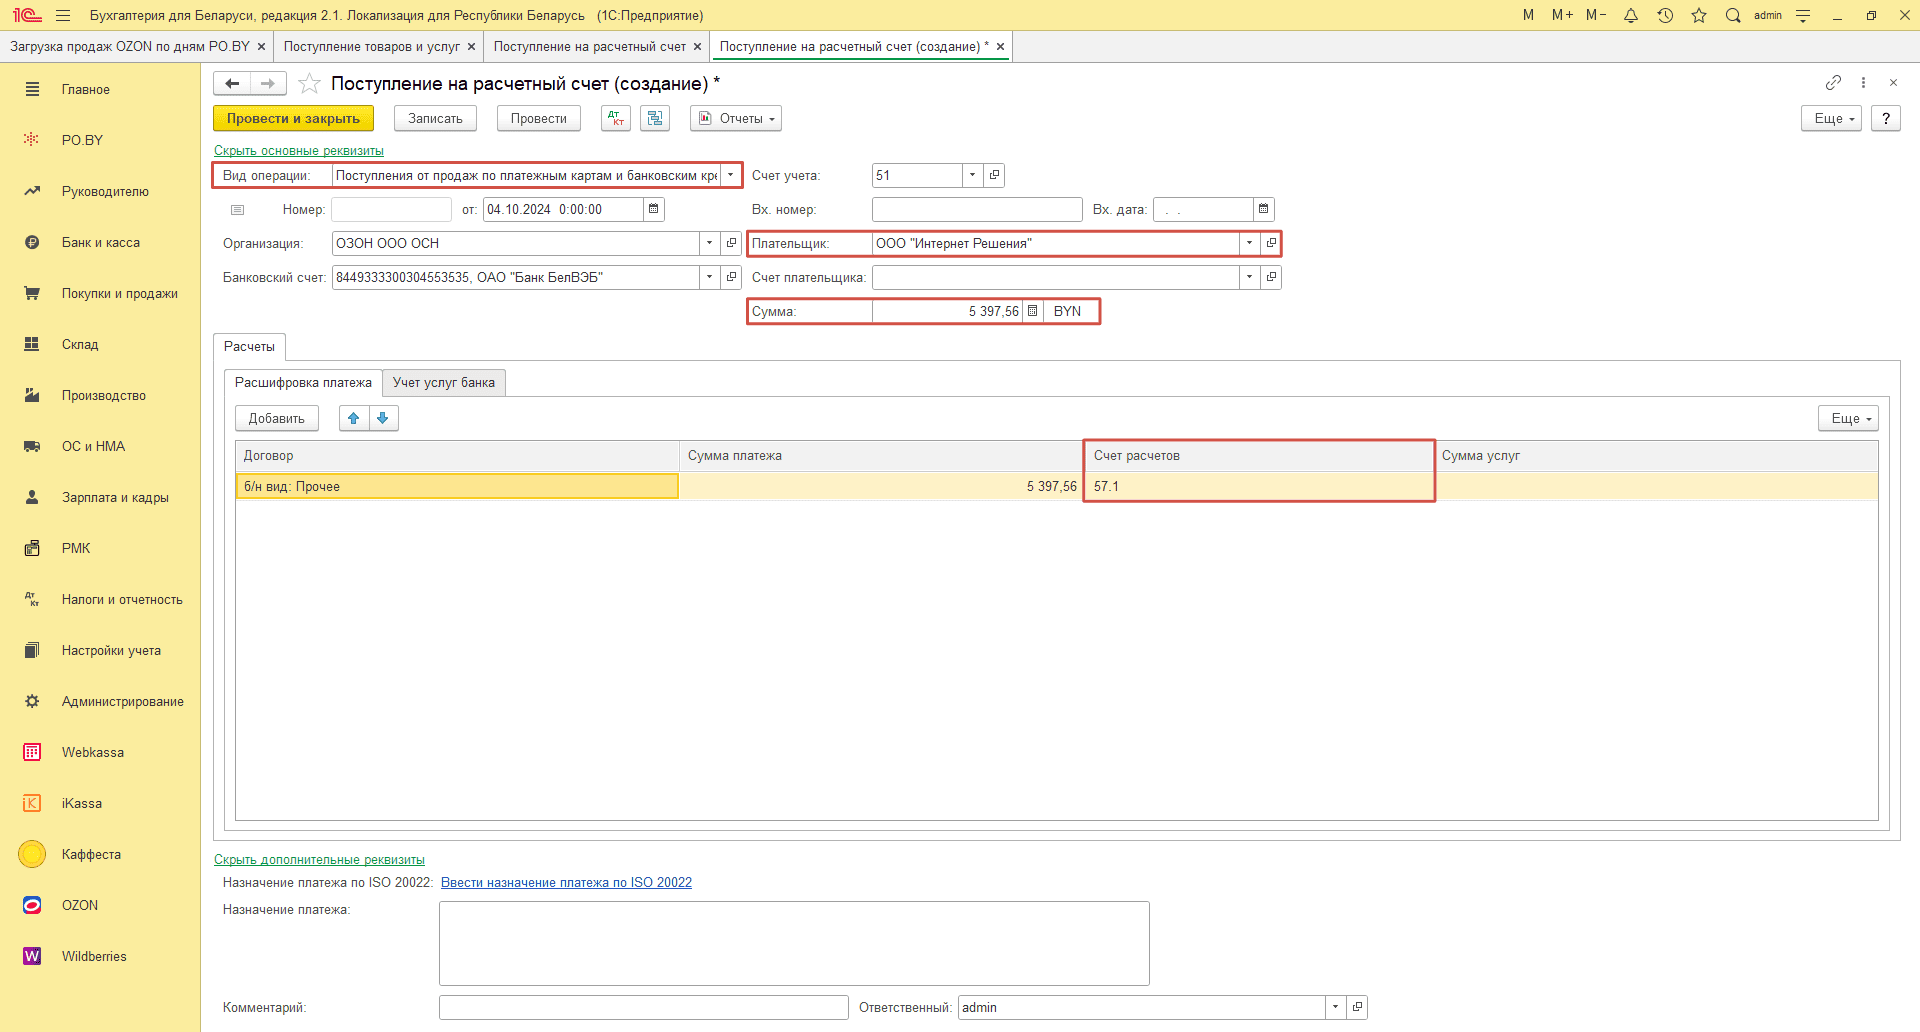Image resolution: width=1920 pixels, height=1032 pixels.
Task: Open Организация record icon
Action: point(731,243)
